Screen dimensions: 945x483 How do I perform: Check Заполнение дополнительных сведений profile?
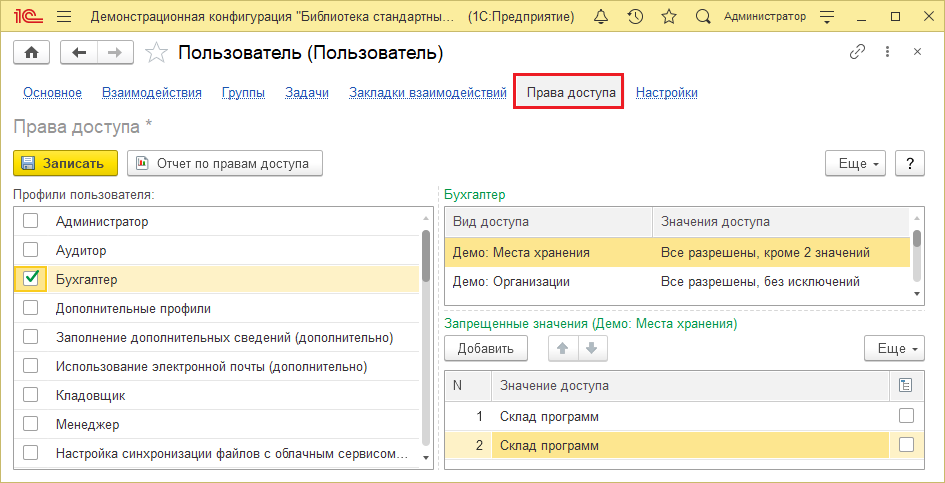(x=30, y=336)
